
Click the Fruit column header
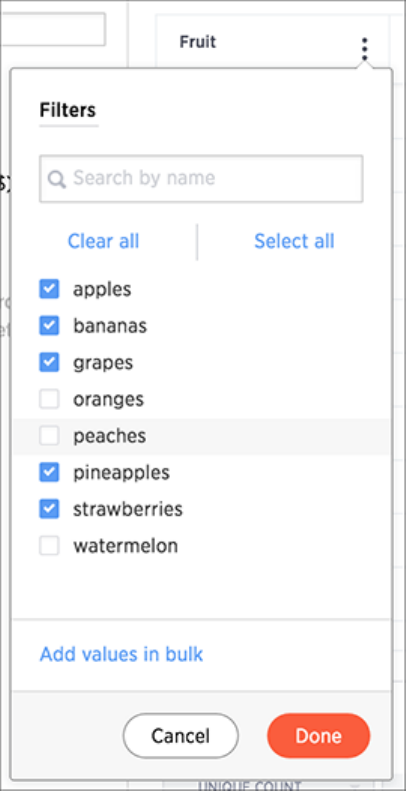coord(198,42)
